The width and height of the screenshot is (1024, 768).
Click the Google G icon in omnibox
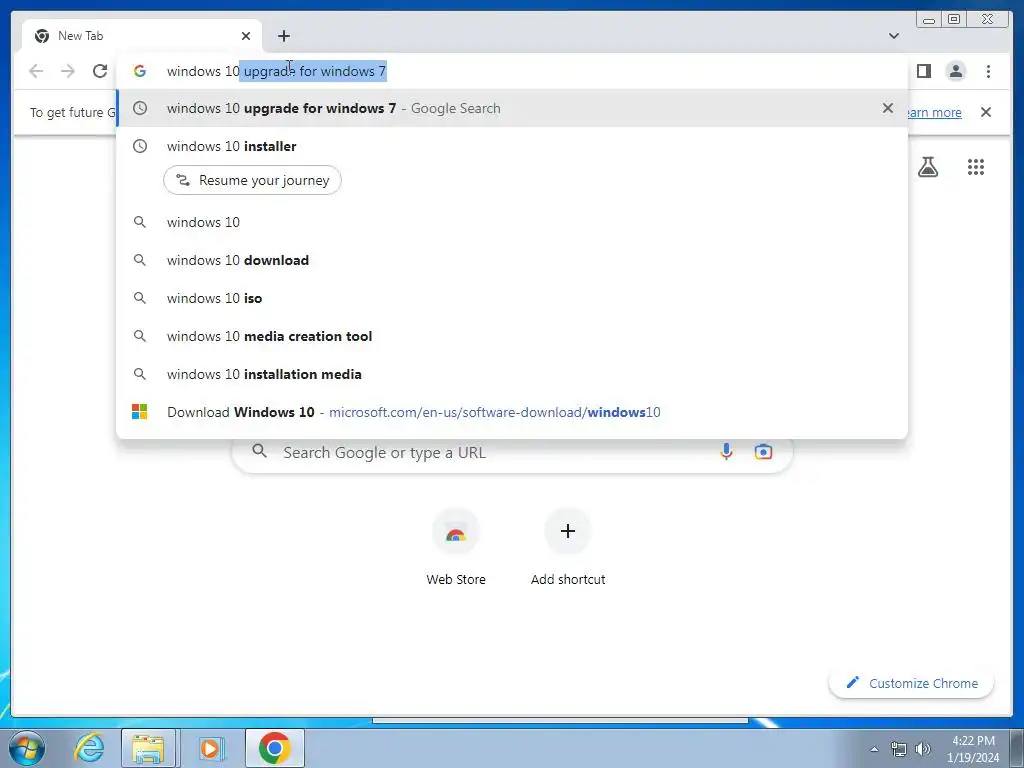(140, 71)
